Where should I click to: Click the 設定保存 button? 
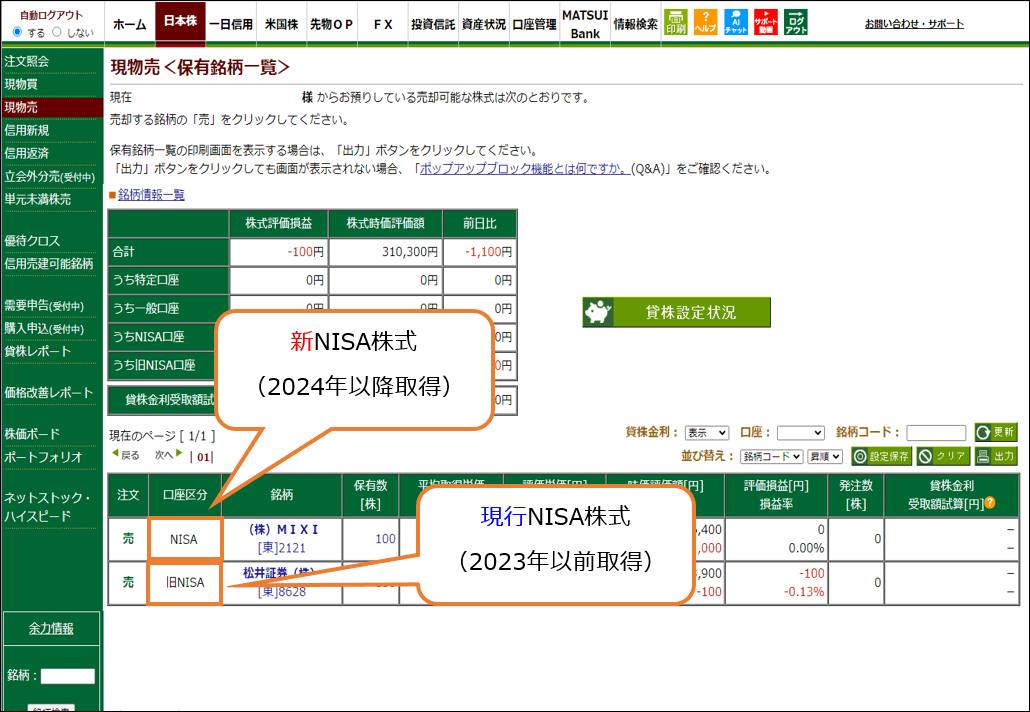882,456
